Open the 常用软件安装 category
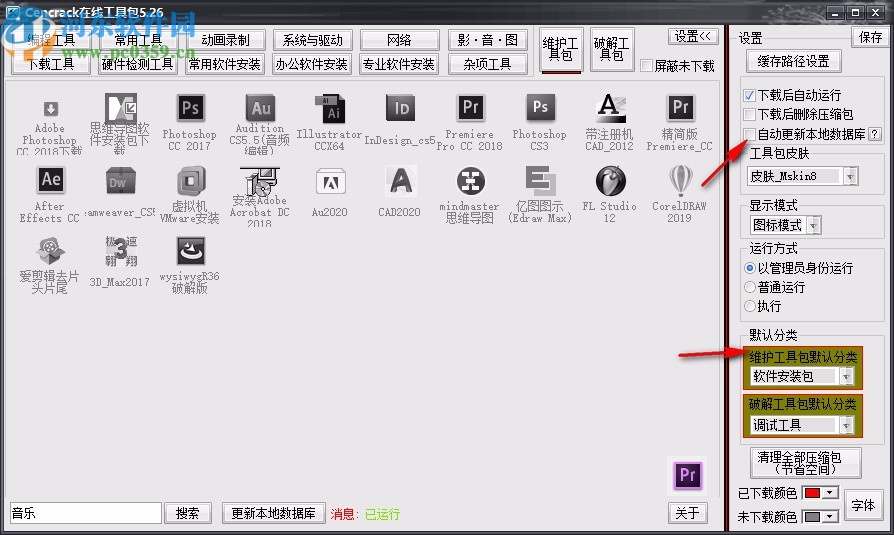The width and height of the screenshot is (894, 535). click(225, 64)
